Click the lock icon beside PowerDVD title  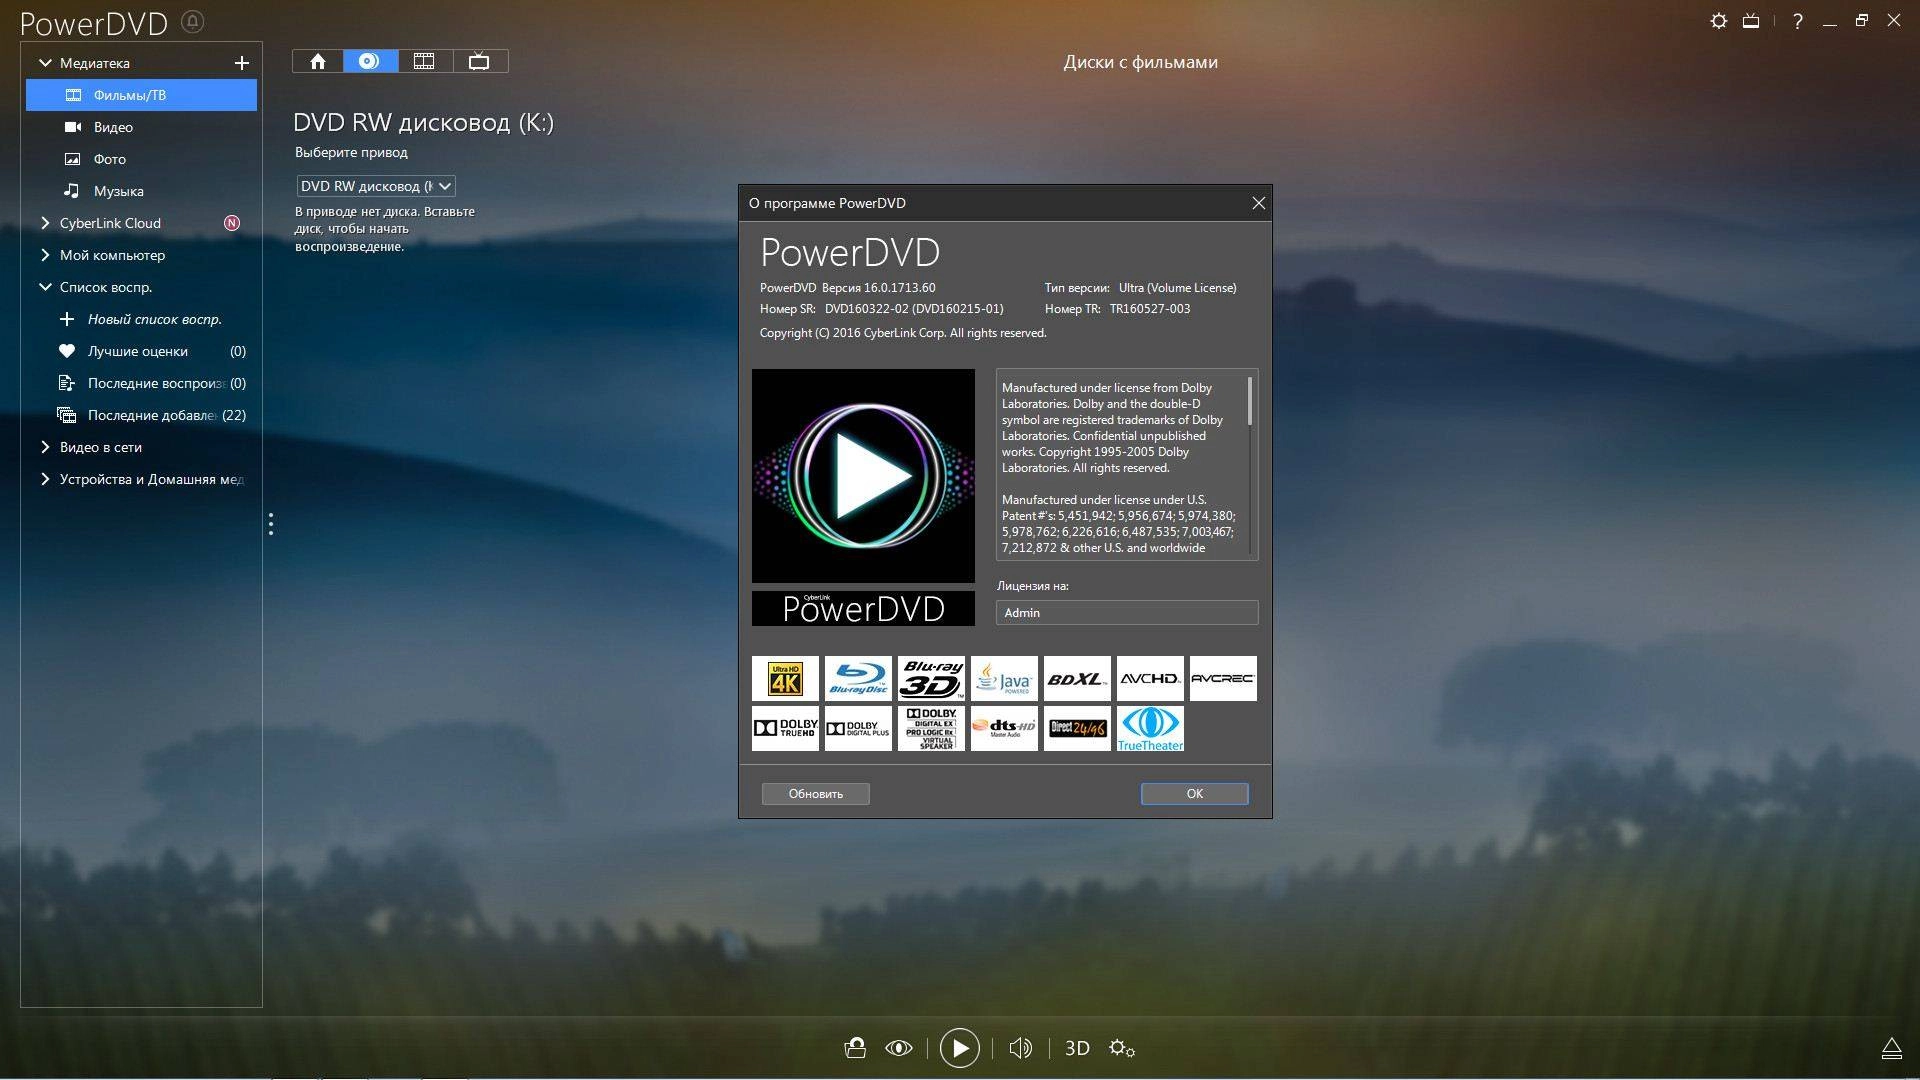click(x=193, y=21)
